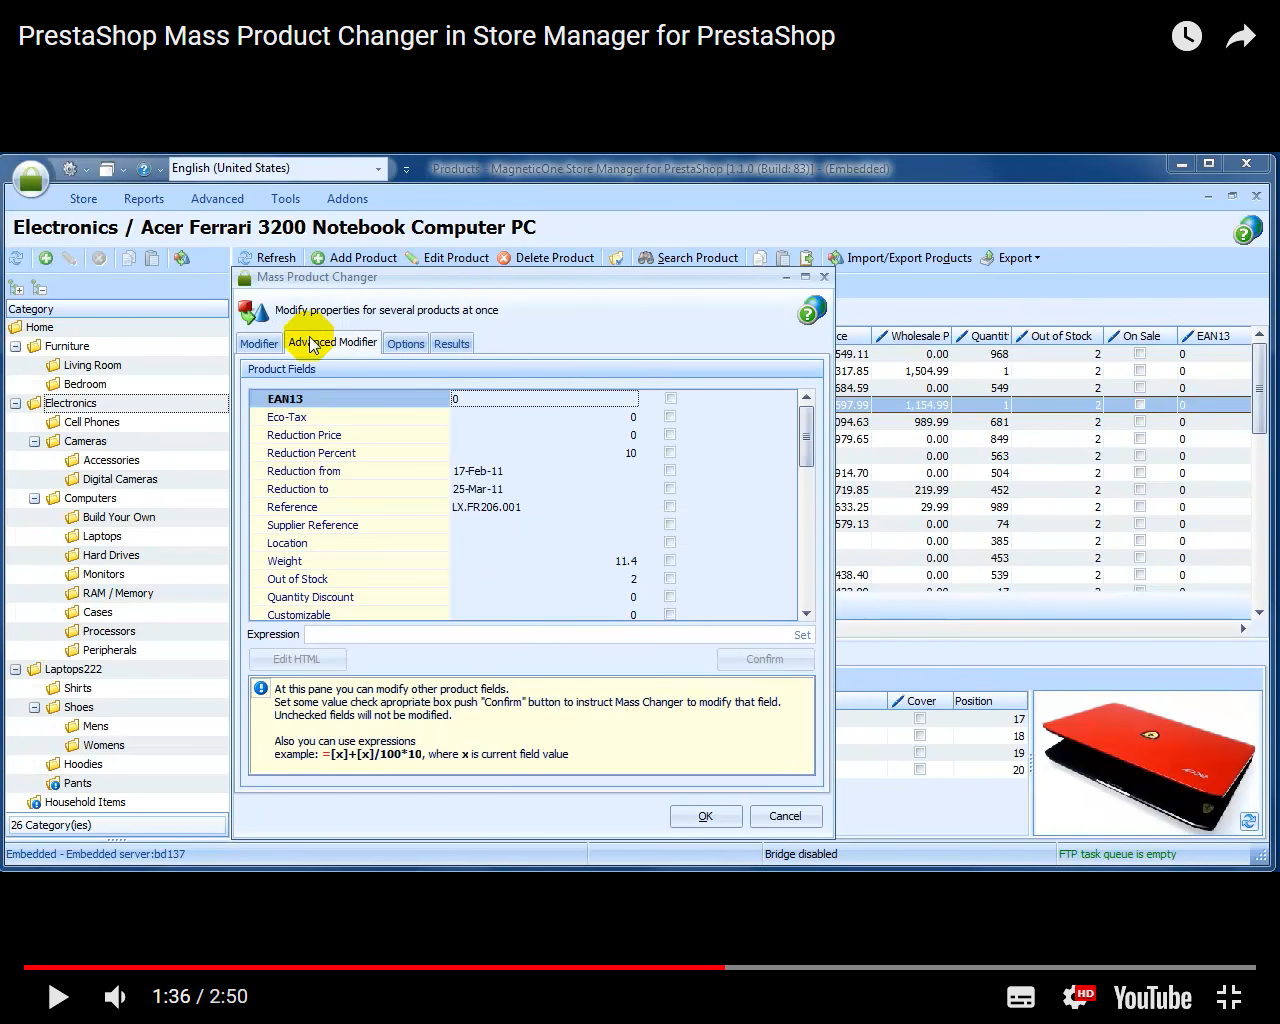Check the Eco-Tax field checkbox

[670, 417]
